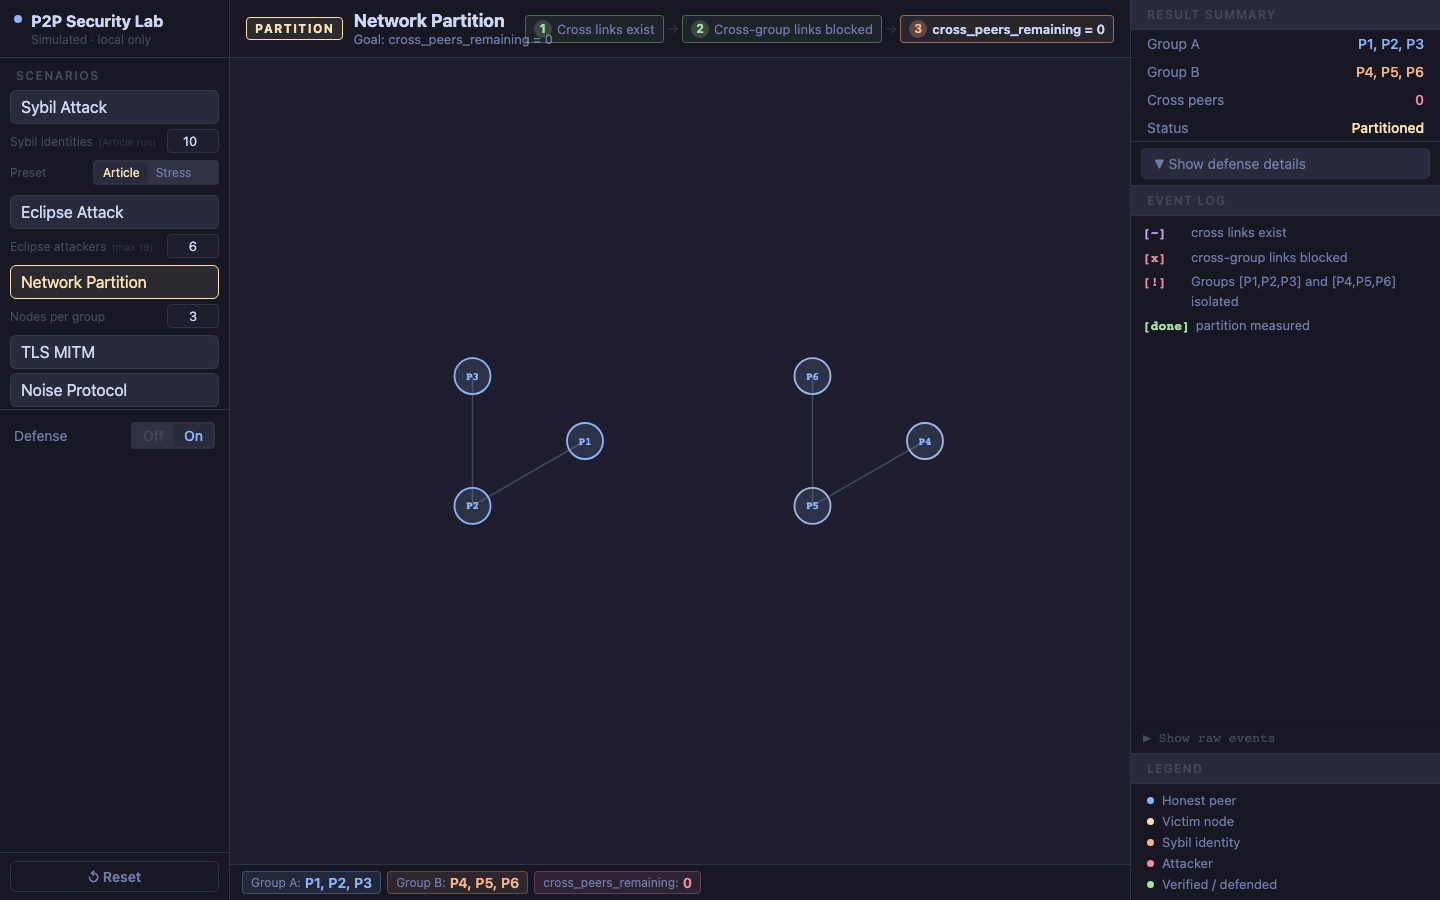The height and width of the screenshot is (900, 1440).
Task: Edit the Eclipse attackers value field
Action: (192, 246)
